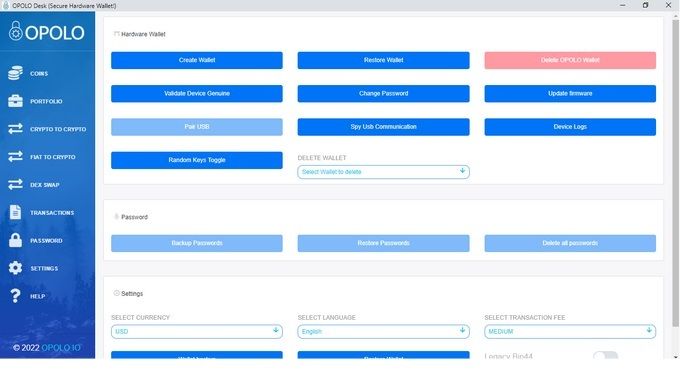
Task: Open Transactions in sidebar
Action: [x=52, y=212]
